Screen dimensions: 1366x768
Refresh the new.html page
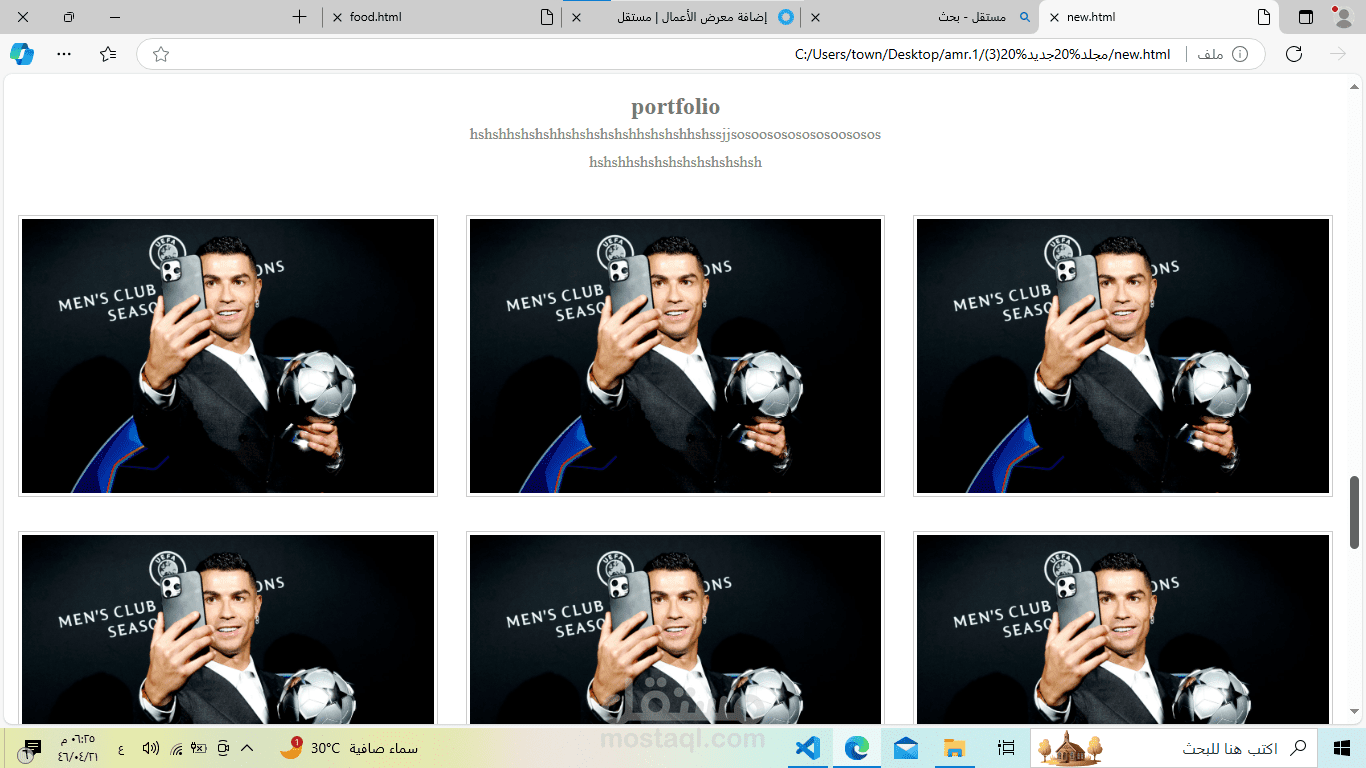coord(1294,54)
